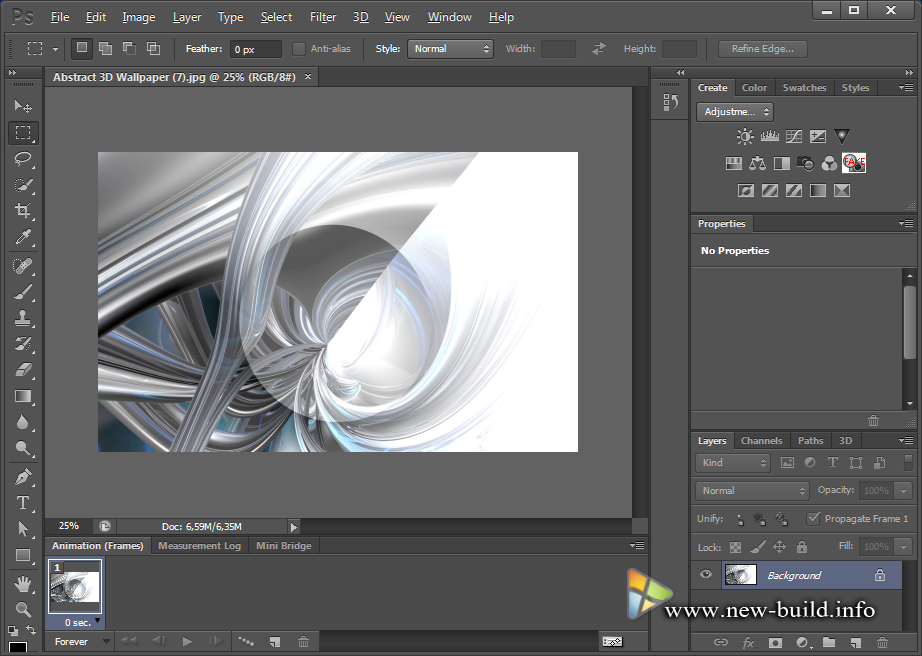Select the Lasso tool
The width and height of the screenshot is (922, 656).
tap(23, 159)
